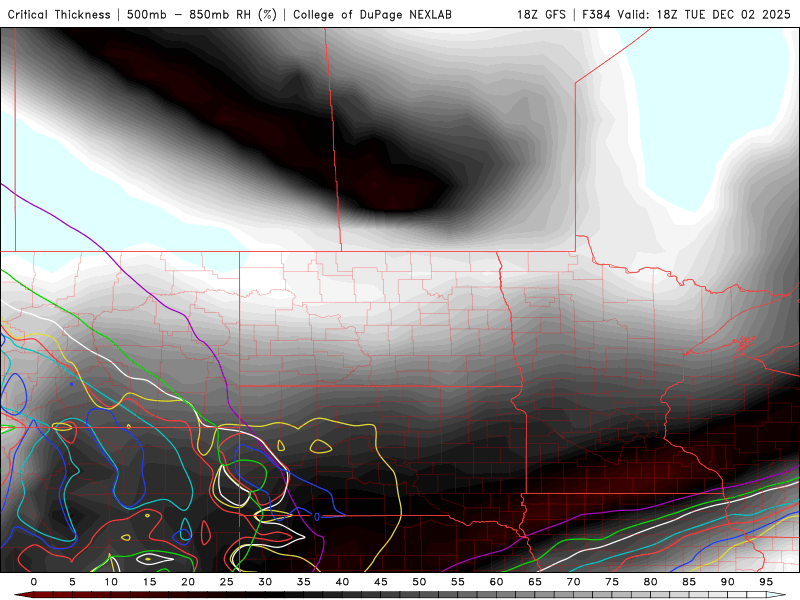800x600 pixels.
Task: Click the "85" colorbar scale label
Action: 689,582
